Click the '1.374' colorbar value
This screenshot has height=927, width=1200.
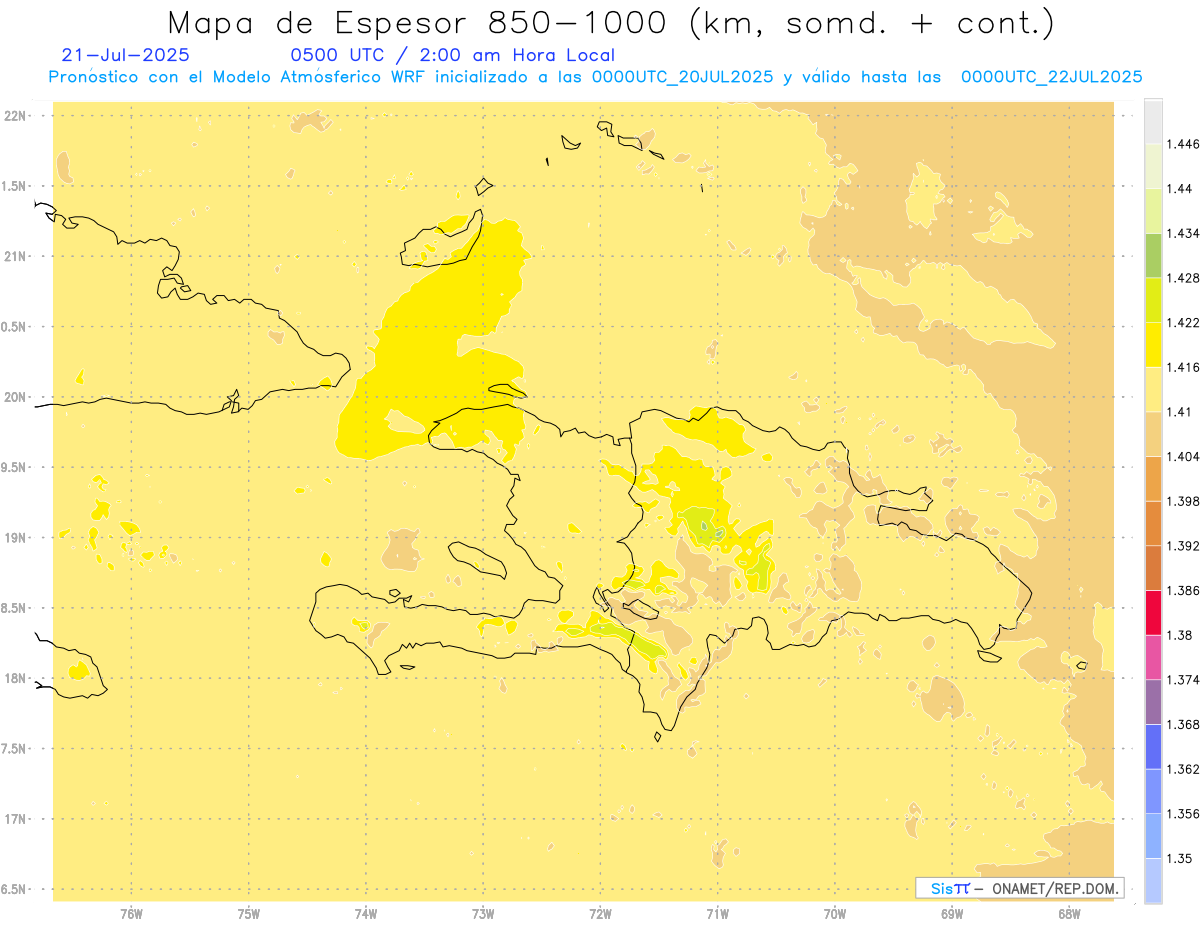[1184, 681]
